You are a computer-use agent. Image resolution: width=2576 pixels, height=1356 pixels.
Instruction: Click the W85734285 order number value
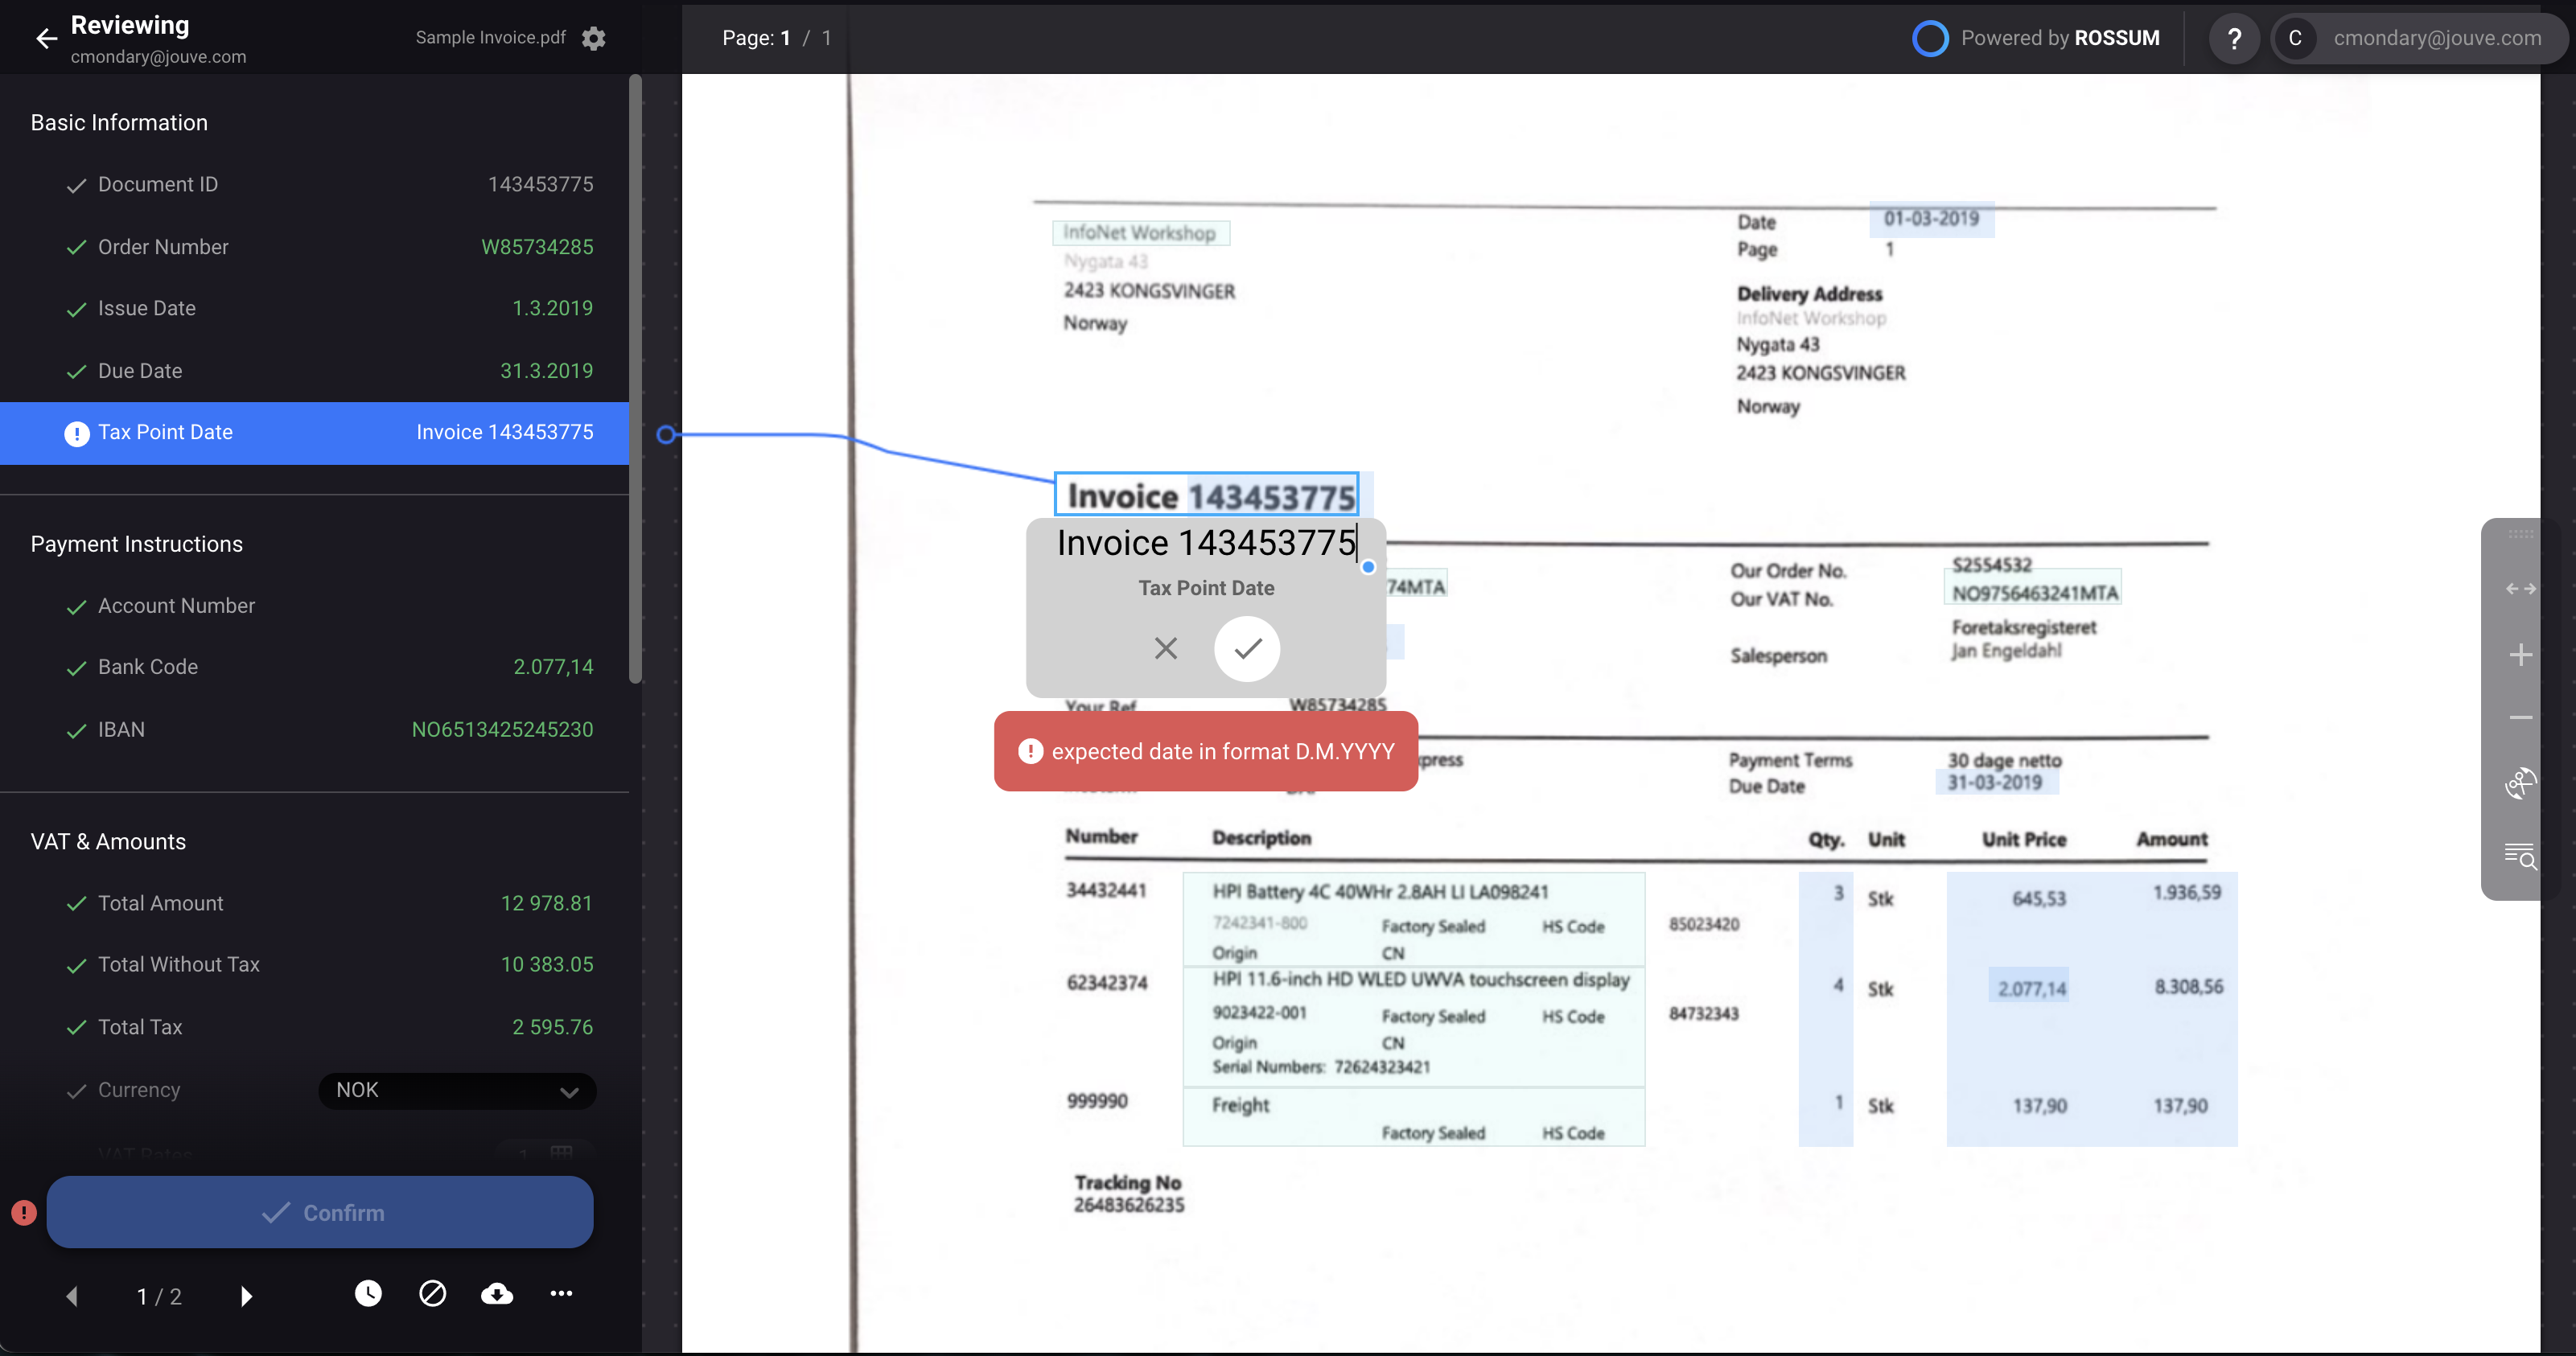[537, 247]
